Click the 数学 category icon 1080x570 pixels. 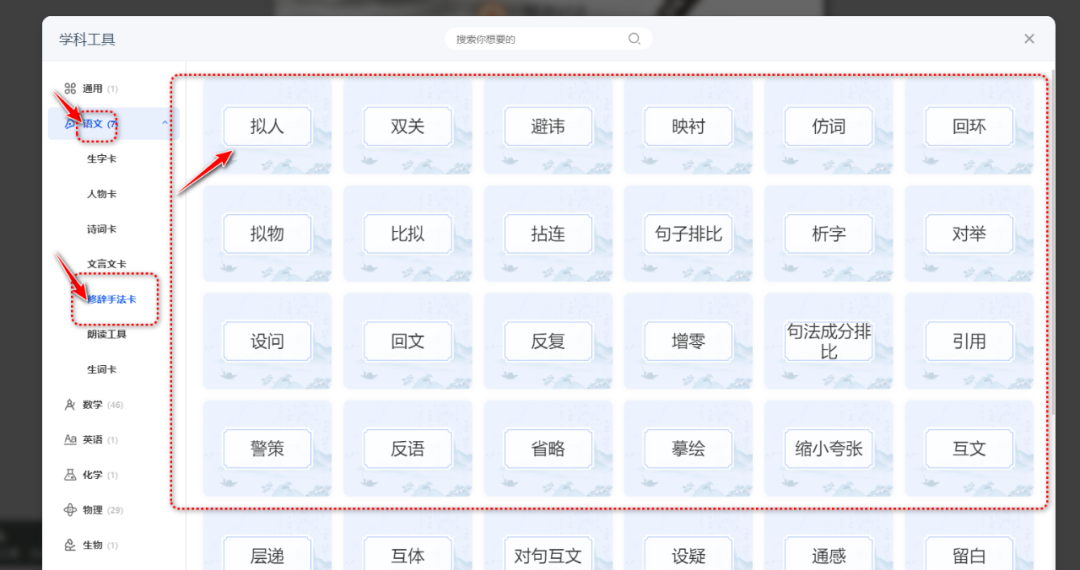70,405
